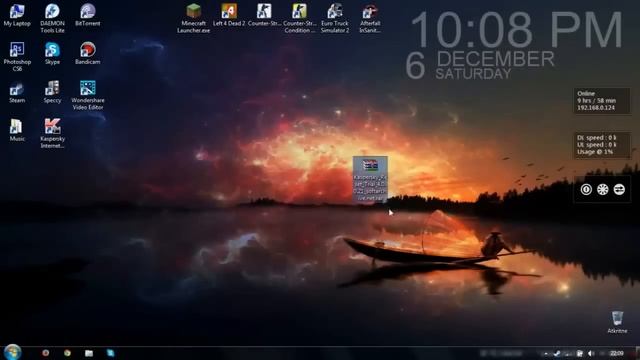The image size is (640, 360).
Task: Click the two-arrows widget icon
Action: (619, 189)
